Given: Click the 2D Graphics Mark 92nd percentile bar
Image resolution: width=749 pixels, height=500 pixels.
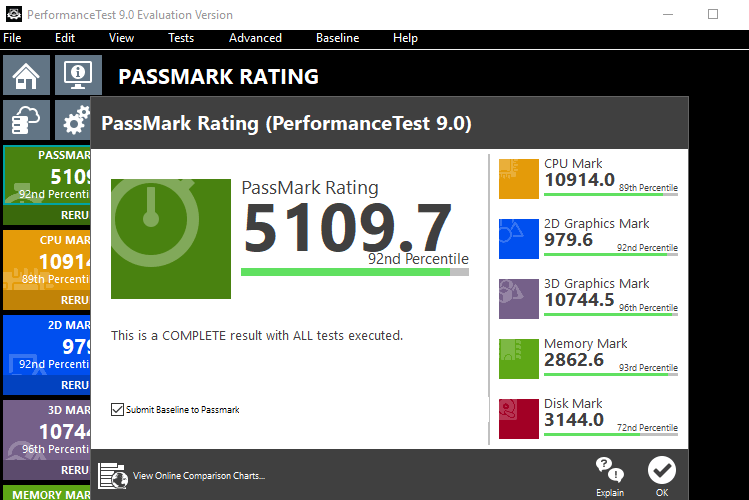Looking at the screenshot, I should (611, 255).
